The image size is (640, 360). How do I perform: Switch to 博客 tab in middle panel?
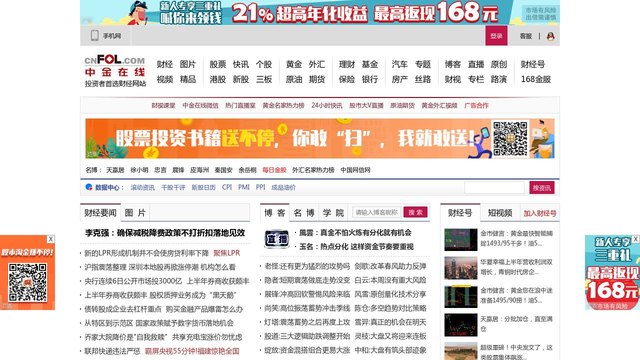coord(275,213)
